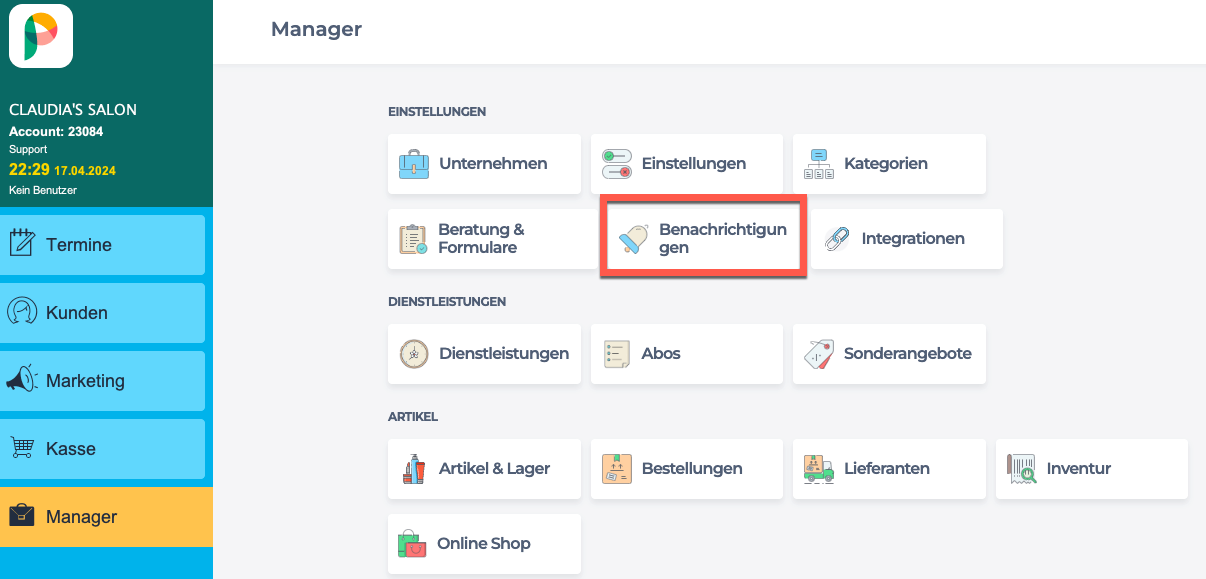Switch to the Marketing section
The height and width of the screenshot is (579, 1206).
tap(102, 381)
